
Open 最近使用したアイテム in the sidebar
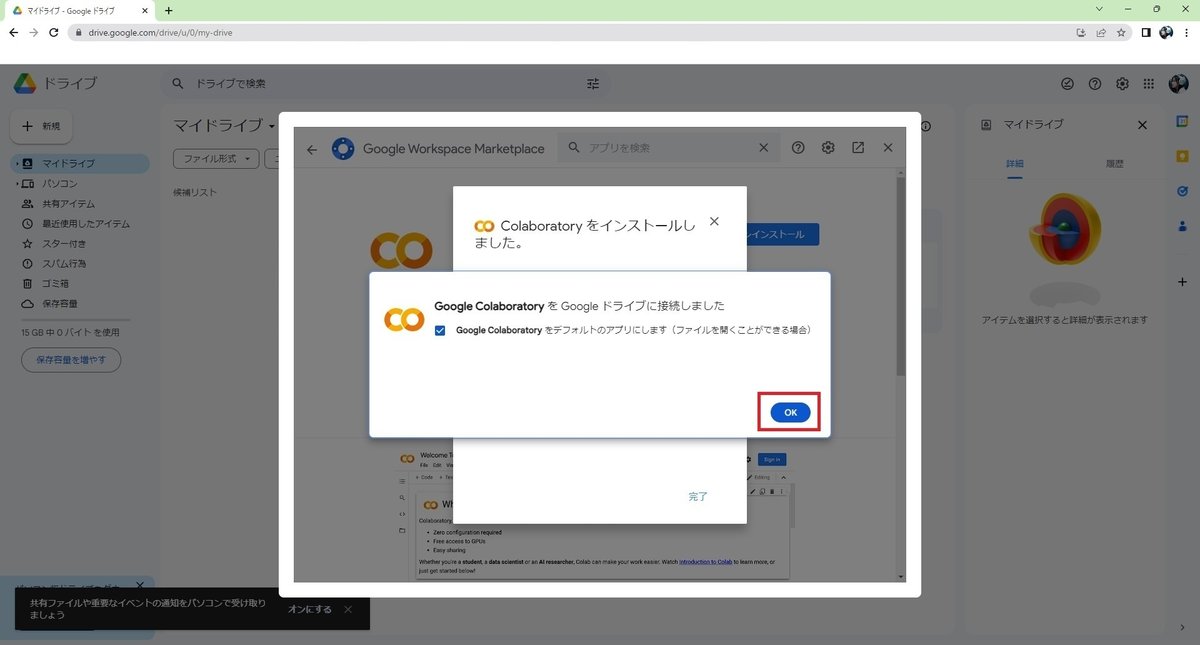pos(79,224)
